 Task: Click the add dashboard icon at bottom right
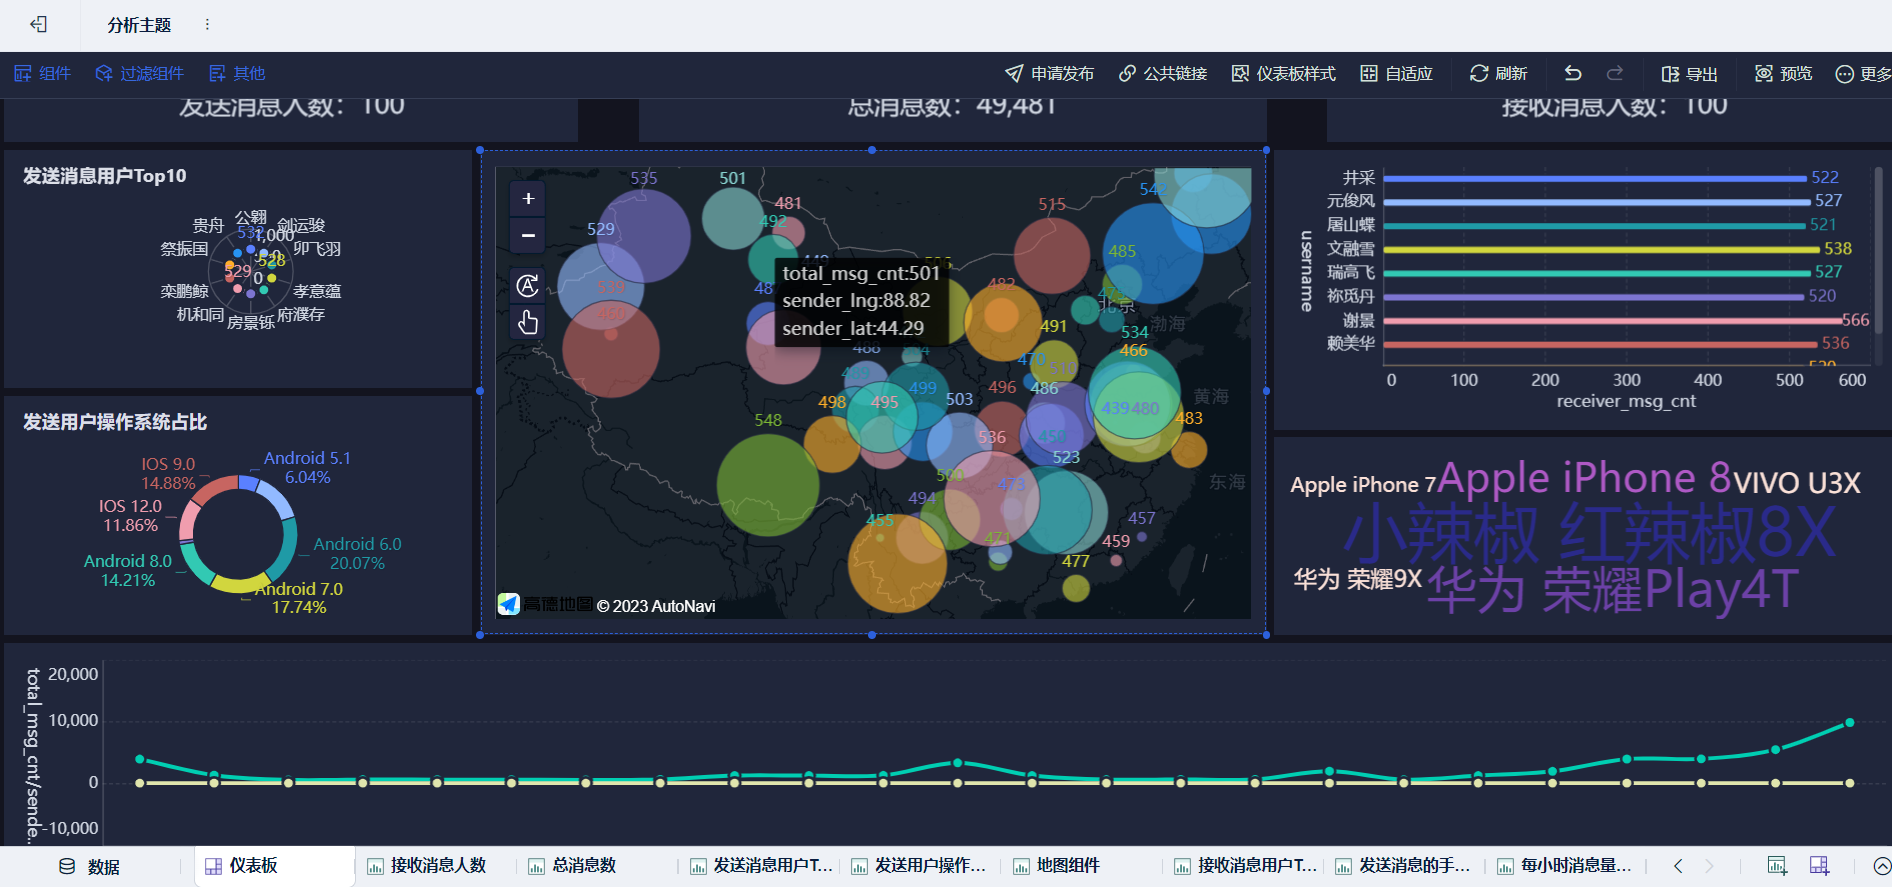coord(1819,866)
